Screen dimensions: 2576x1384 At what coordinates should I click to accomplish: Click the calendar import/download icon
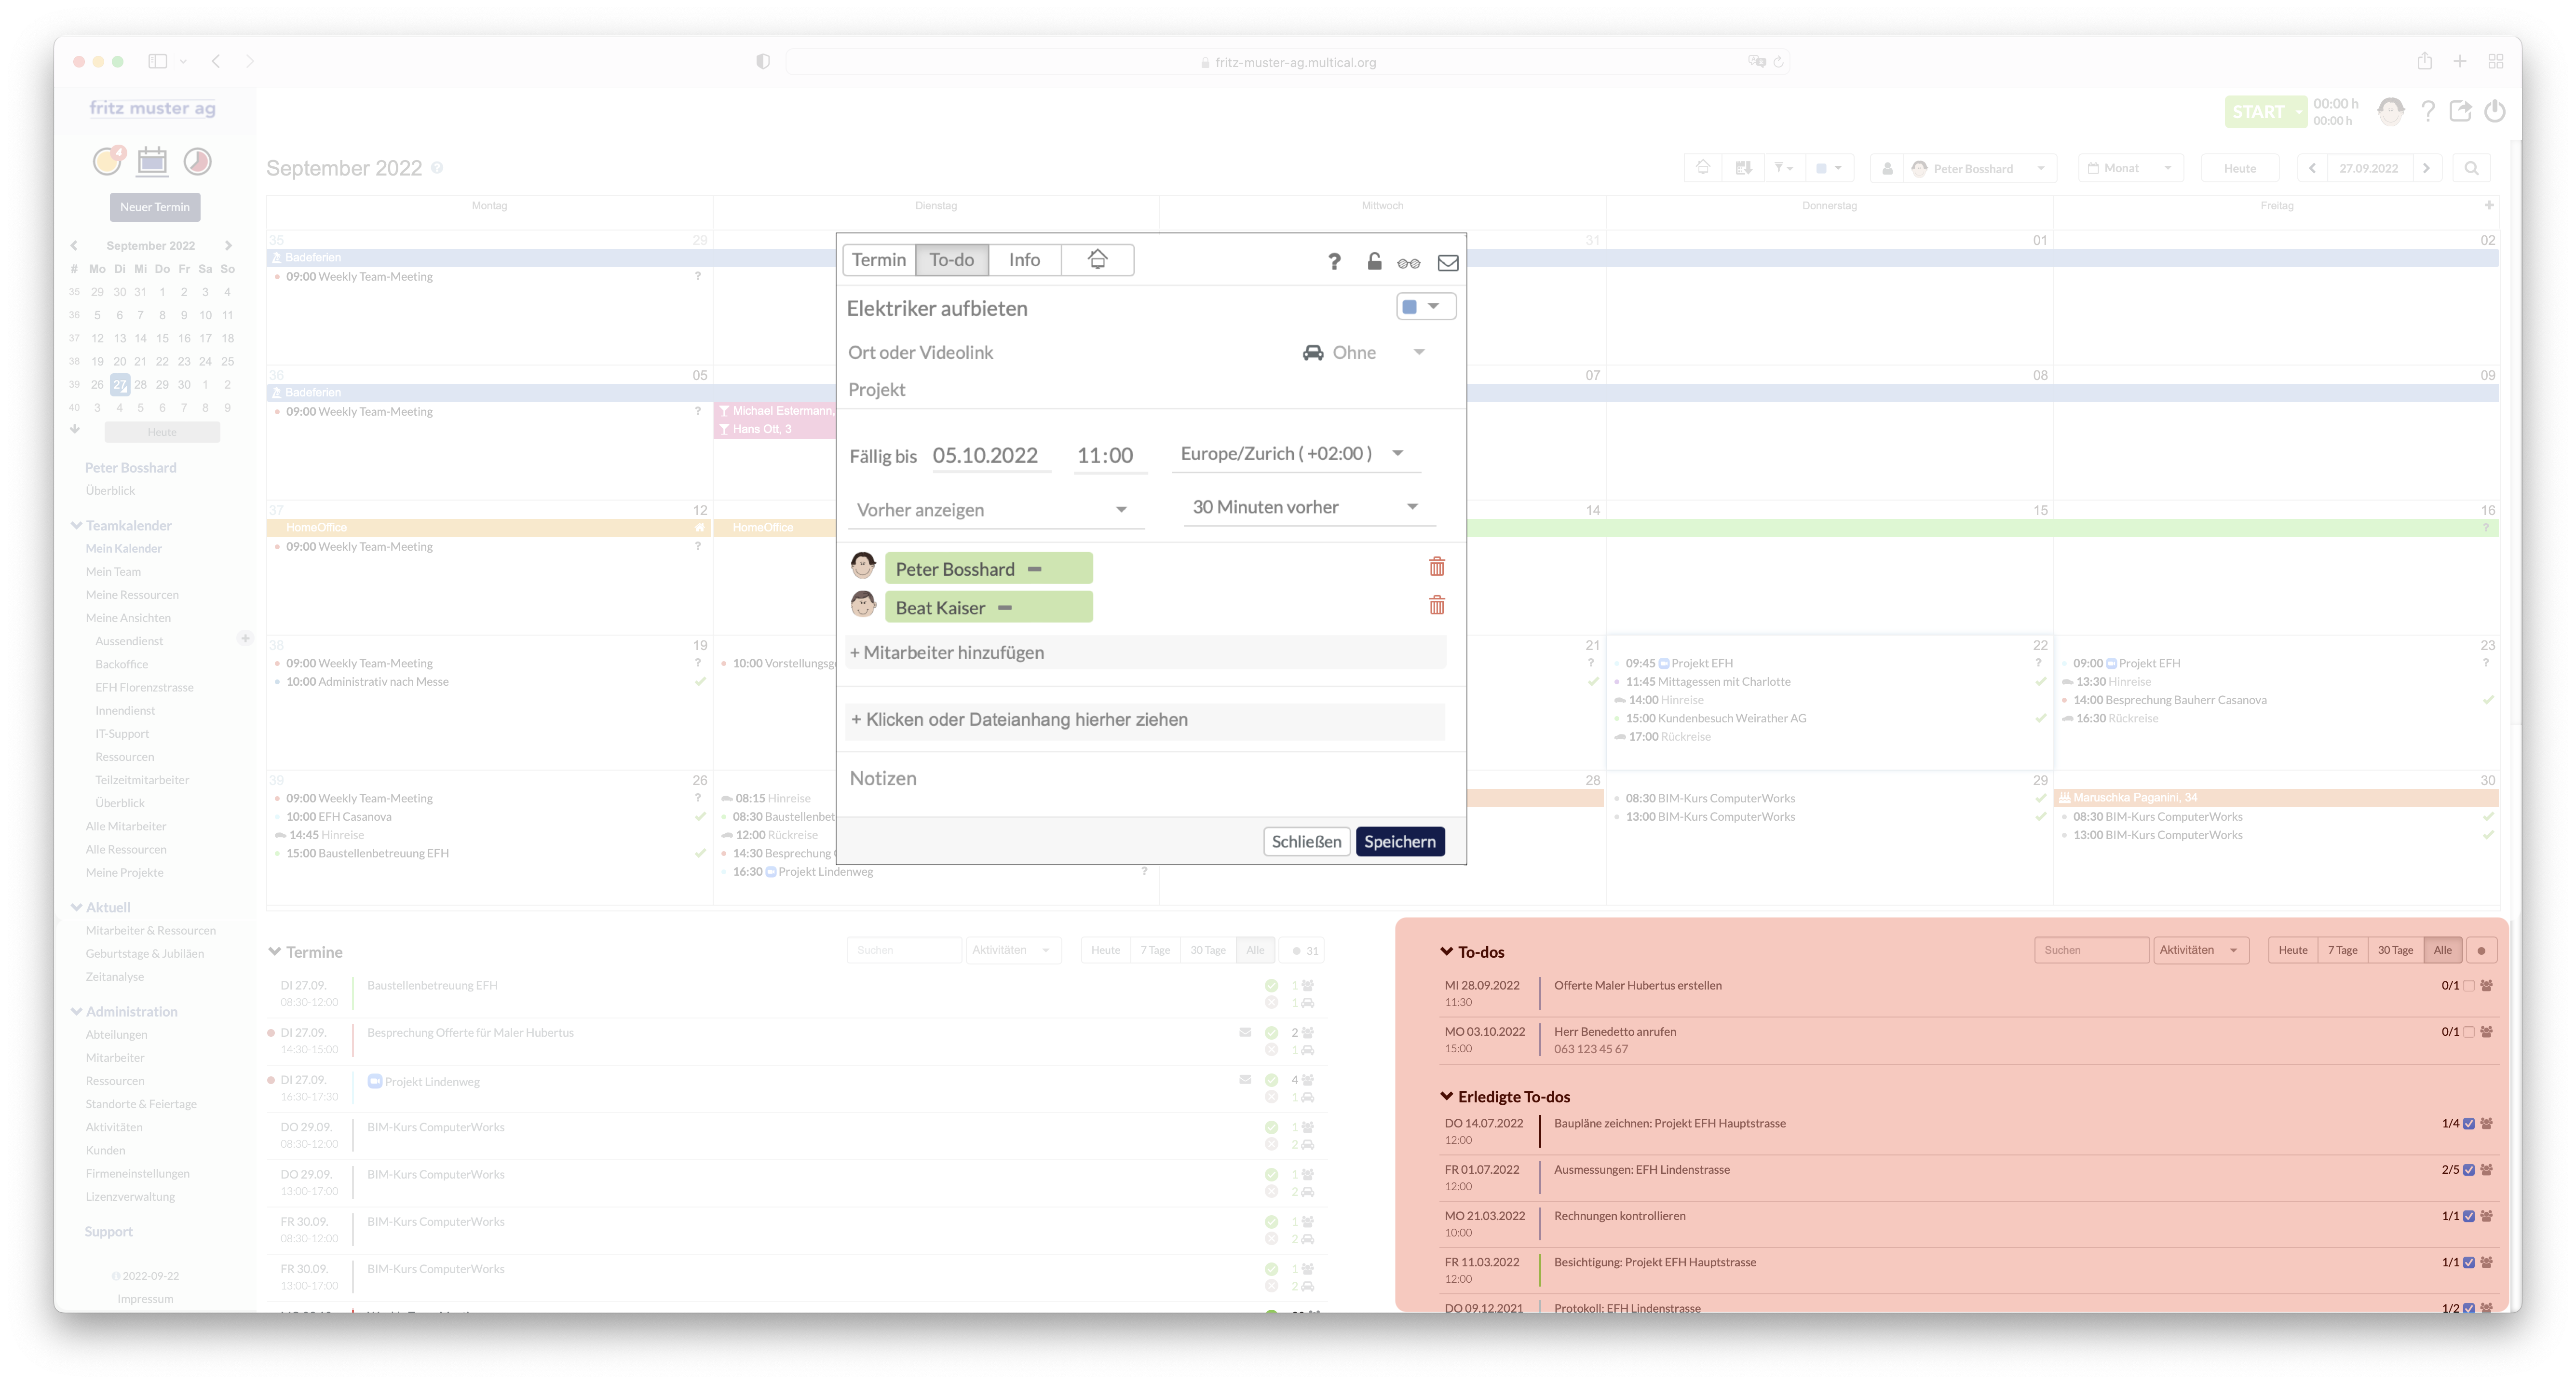[1743, 168]
